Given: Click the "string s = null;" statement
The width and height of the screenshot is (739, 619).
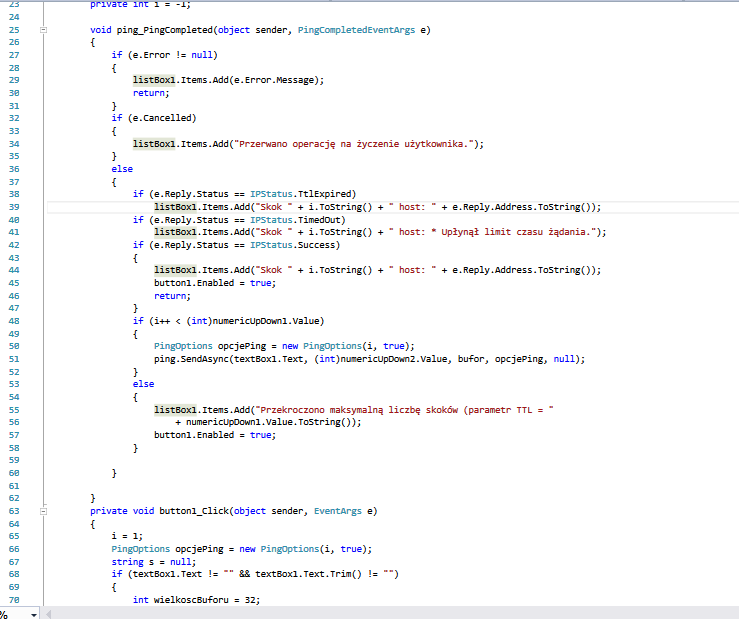Looking at the screenshot, I should point(154,562).
